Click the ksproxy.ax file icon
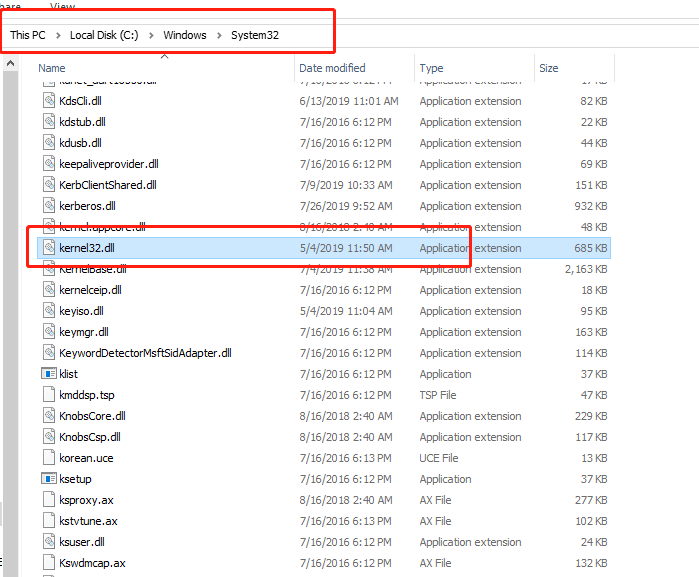 pos(49,499)
